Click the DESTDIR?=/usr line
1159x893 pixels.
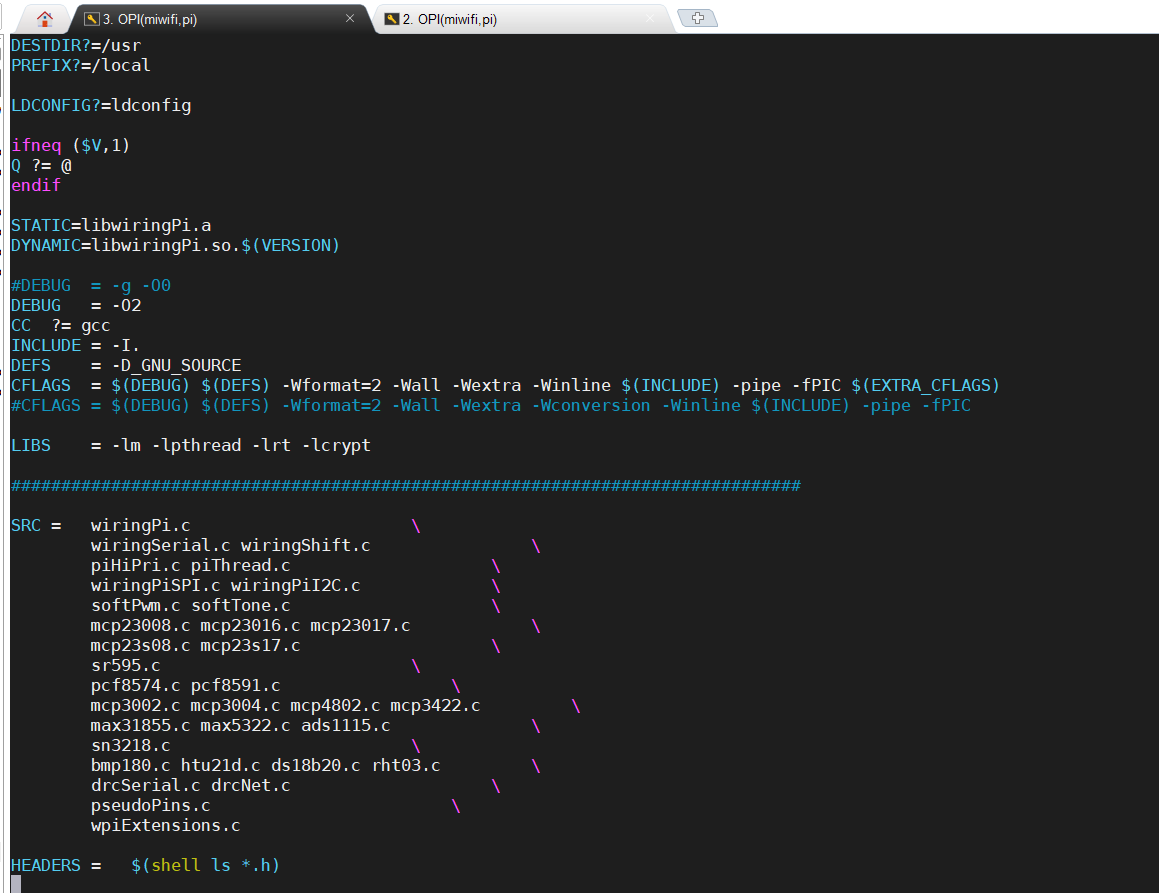76,45
